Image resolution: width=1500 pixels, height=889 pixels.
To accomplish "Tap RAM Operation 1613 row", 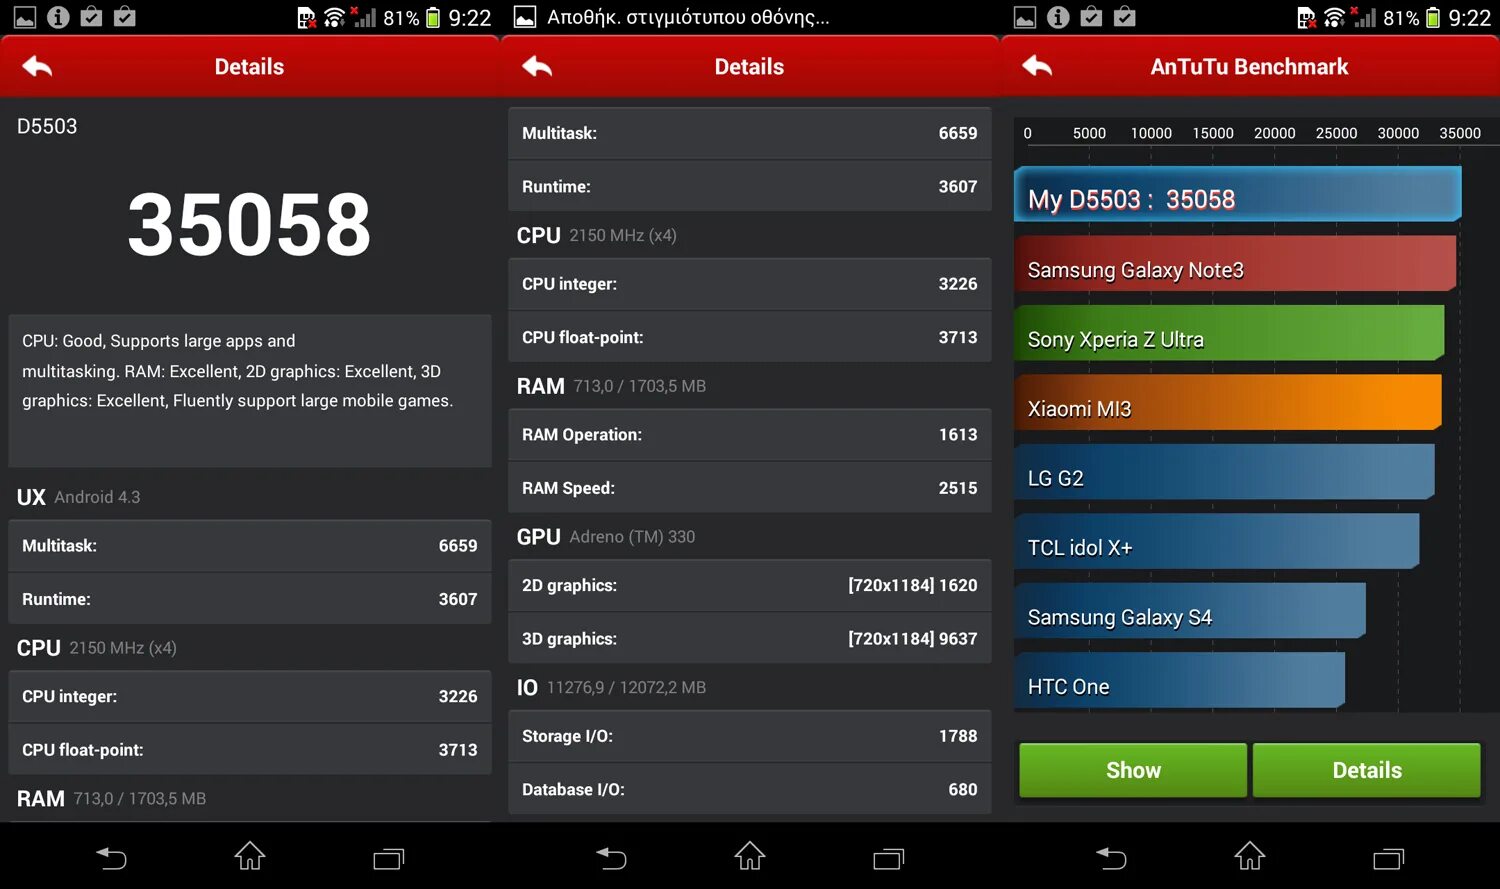I will pos(750,435).
